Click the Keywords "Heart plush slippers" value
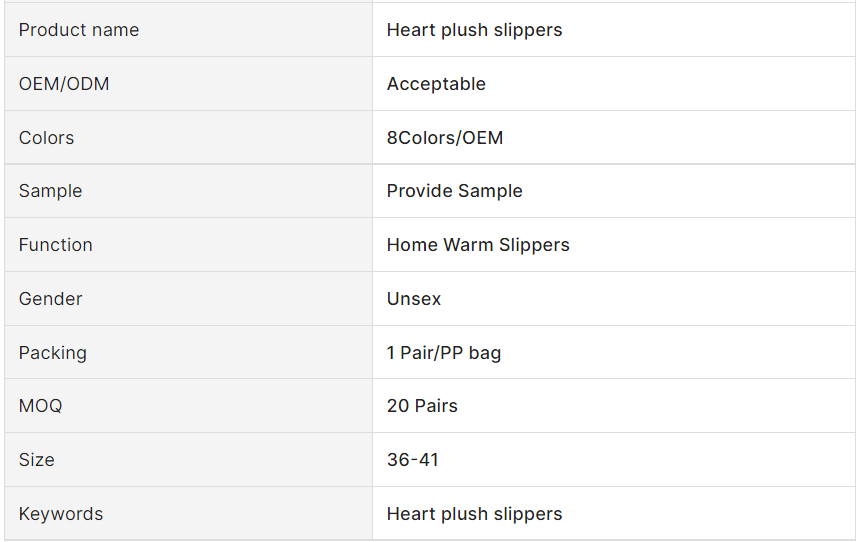859x542 pixels. (x=474, y=514)
